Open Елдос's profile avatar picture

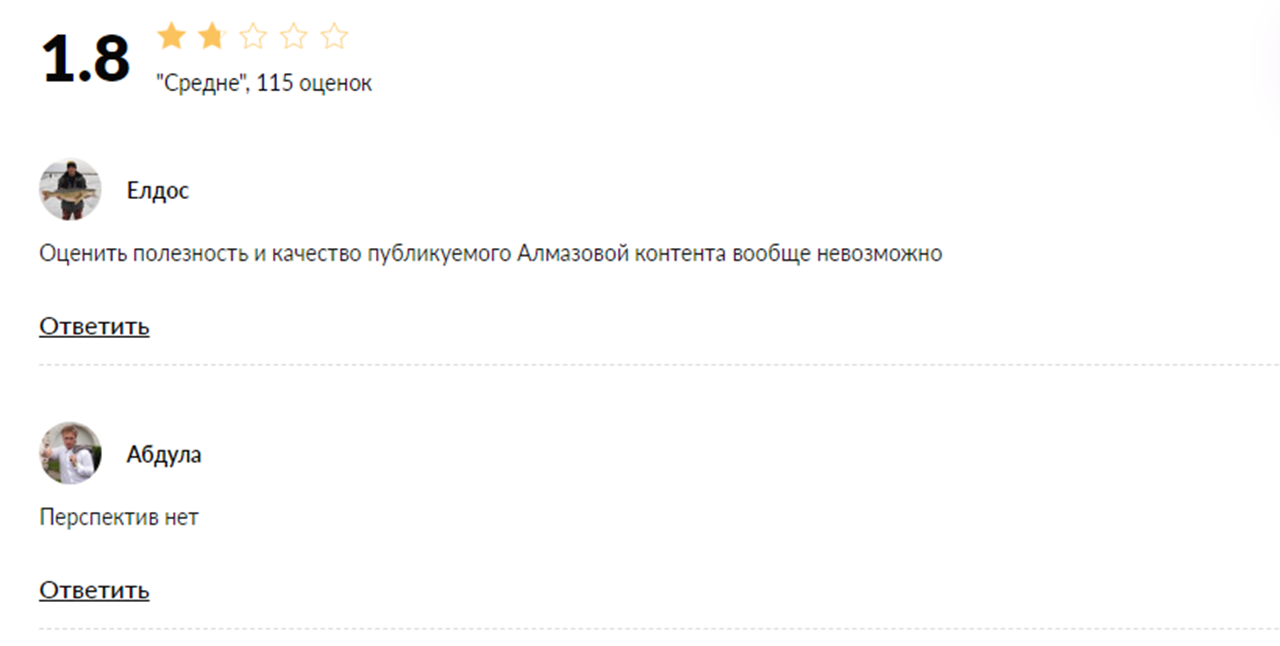[70, 190]
